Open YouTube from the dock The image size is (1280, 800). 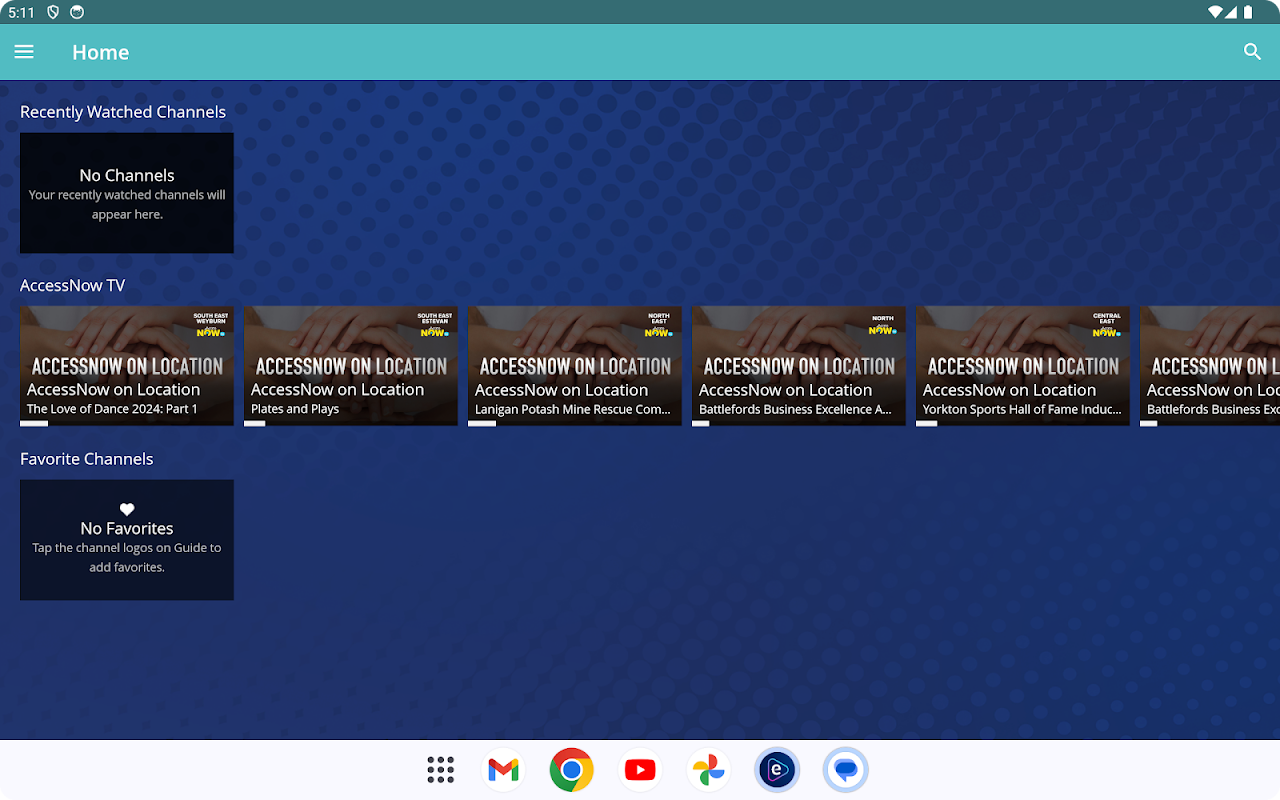[640, 770]
